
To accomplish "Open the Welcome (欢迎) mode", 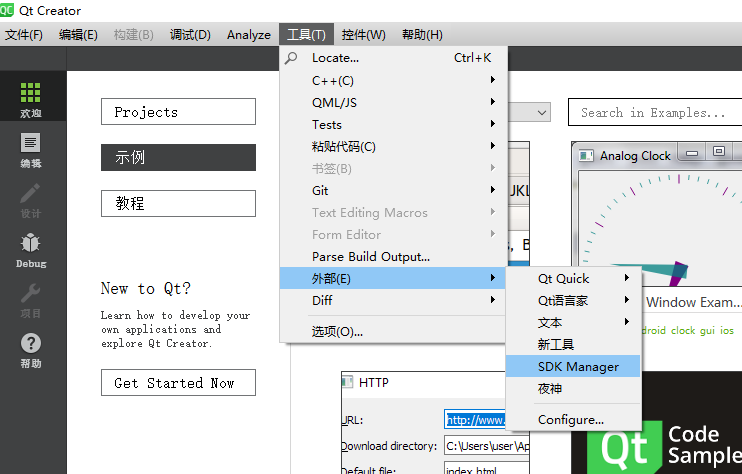I will point(31,99).
